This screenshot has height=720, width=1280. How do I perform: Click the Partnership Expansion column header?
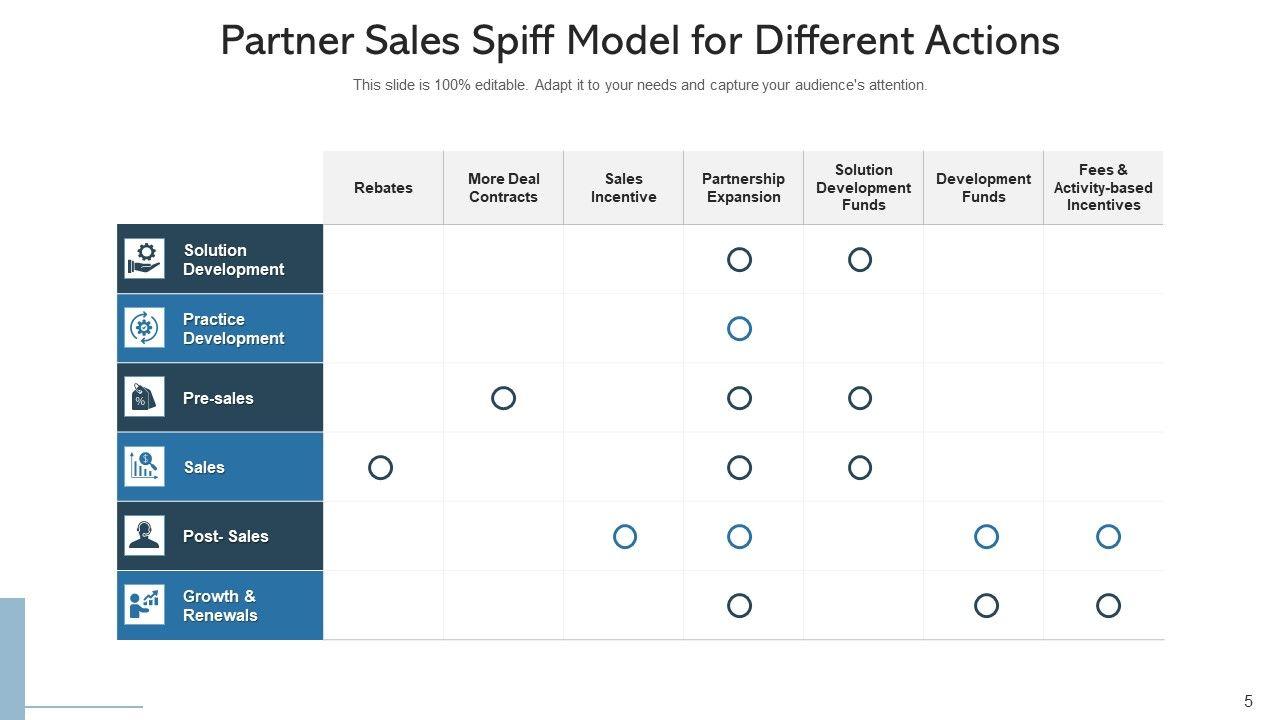(743, 188)
